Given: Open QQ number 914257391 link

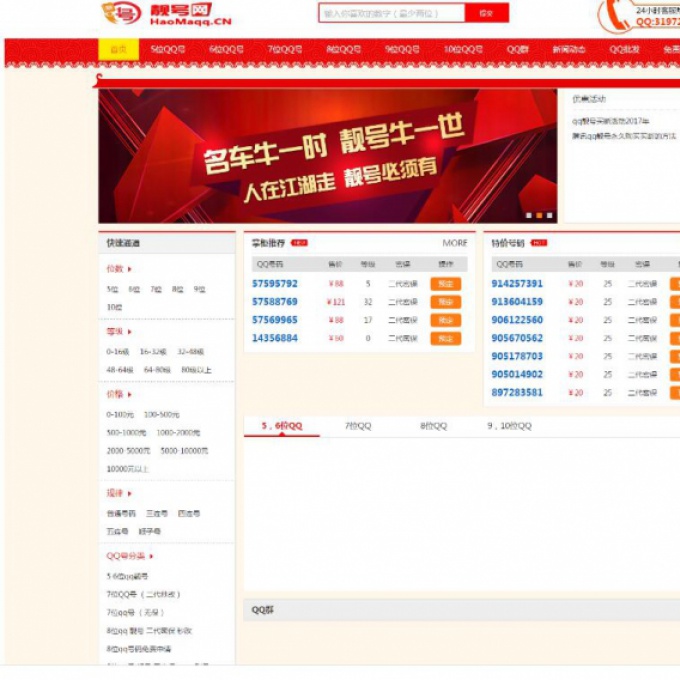Looking at the screenshot, I should (x=517, y=284).
